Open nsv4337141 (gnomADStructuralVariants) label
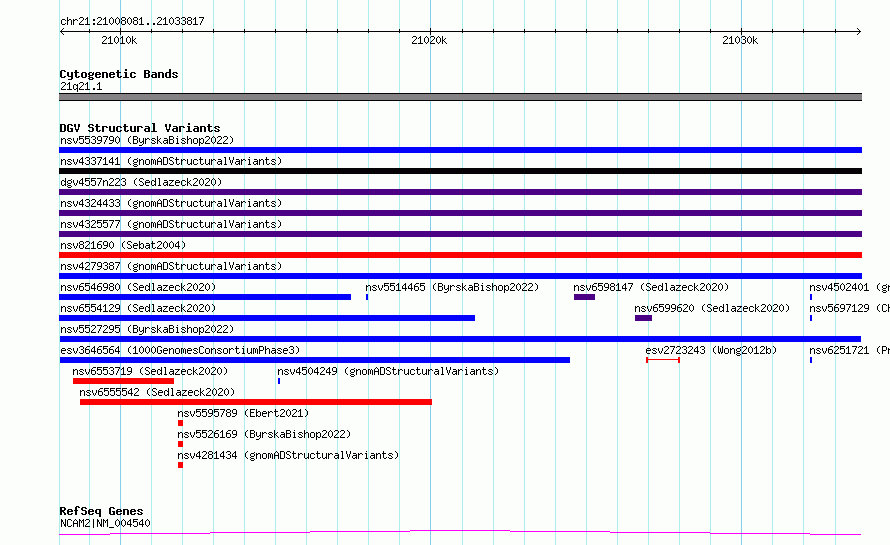This screenshot has width=890, height=545. (171, 161)
